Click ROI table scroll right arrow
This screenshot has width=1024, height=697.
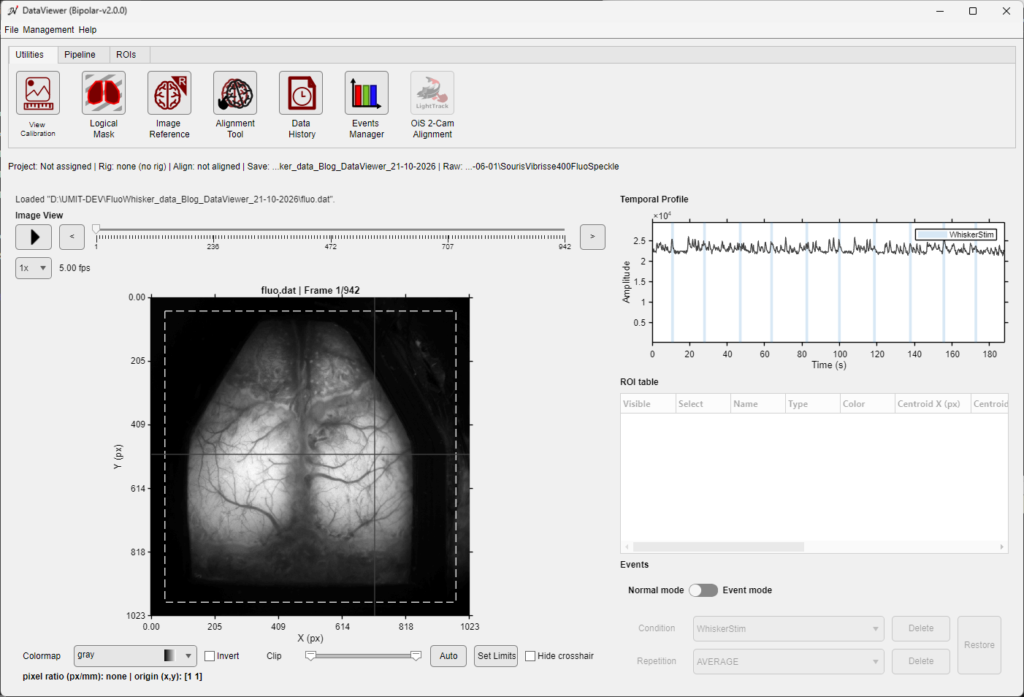click(x=1002, y=547)
